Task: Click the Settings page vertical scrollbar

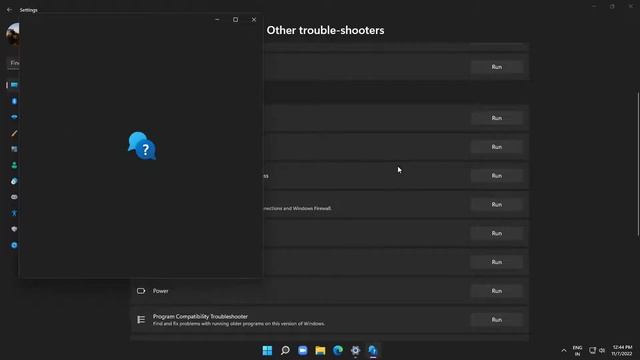Action: click(x=638, y=164)
